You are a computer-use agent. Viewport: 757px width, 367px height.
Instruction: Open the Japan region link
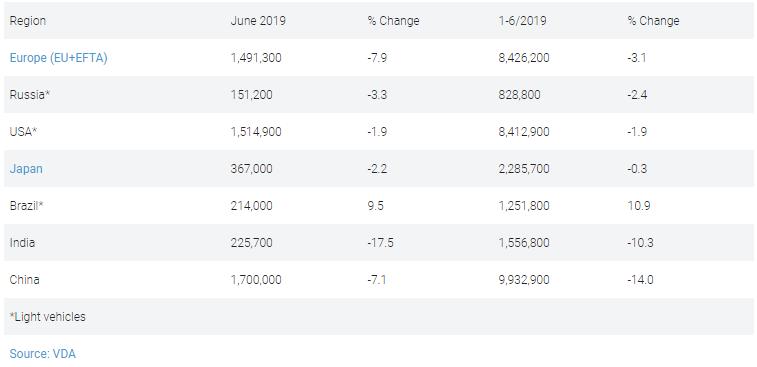(26, 169)
